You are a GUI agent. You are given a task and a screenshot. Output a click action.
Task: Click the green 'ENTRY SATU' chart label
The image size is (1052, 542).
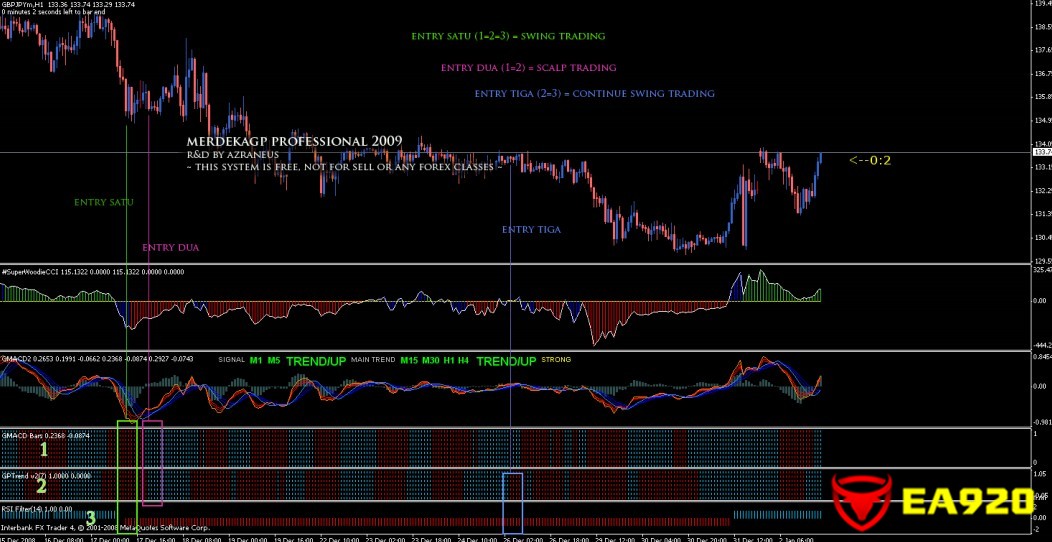[x=103, y=202]
